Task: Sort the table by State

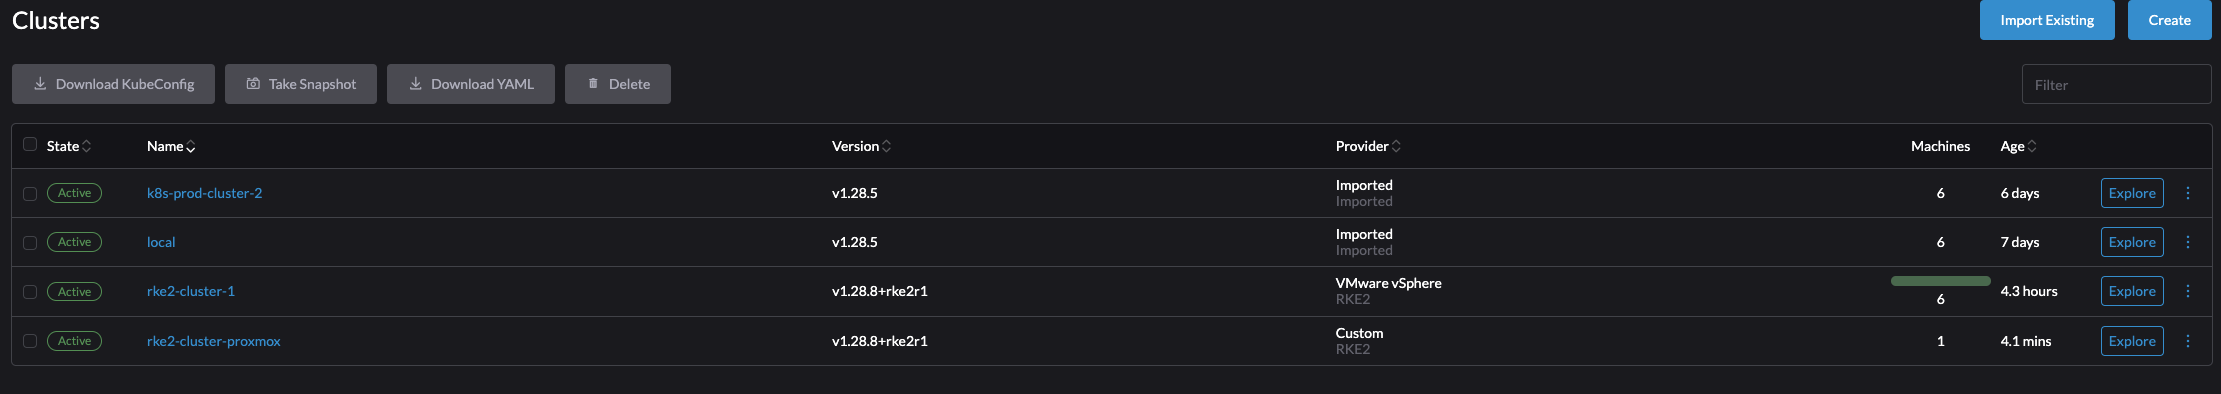Action: pyautogui.click(x=69, y=146)
